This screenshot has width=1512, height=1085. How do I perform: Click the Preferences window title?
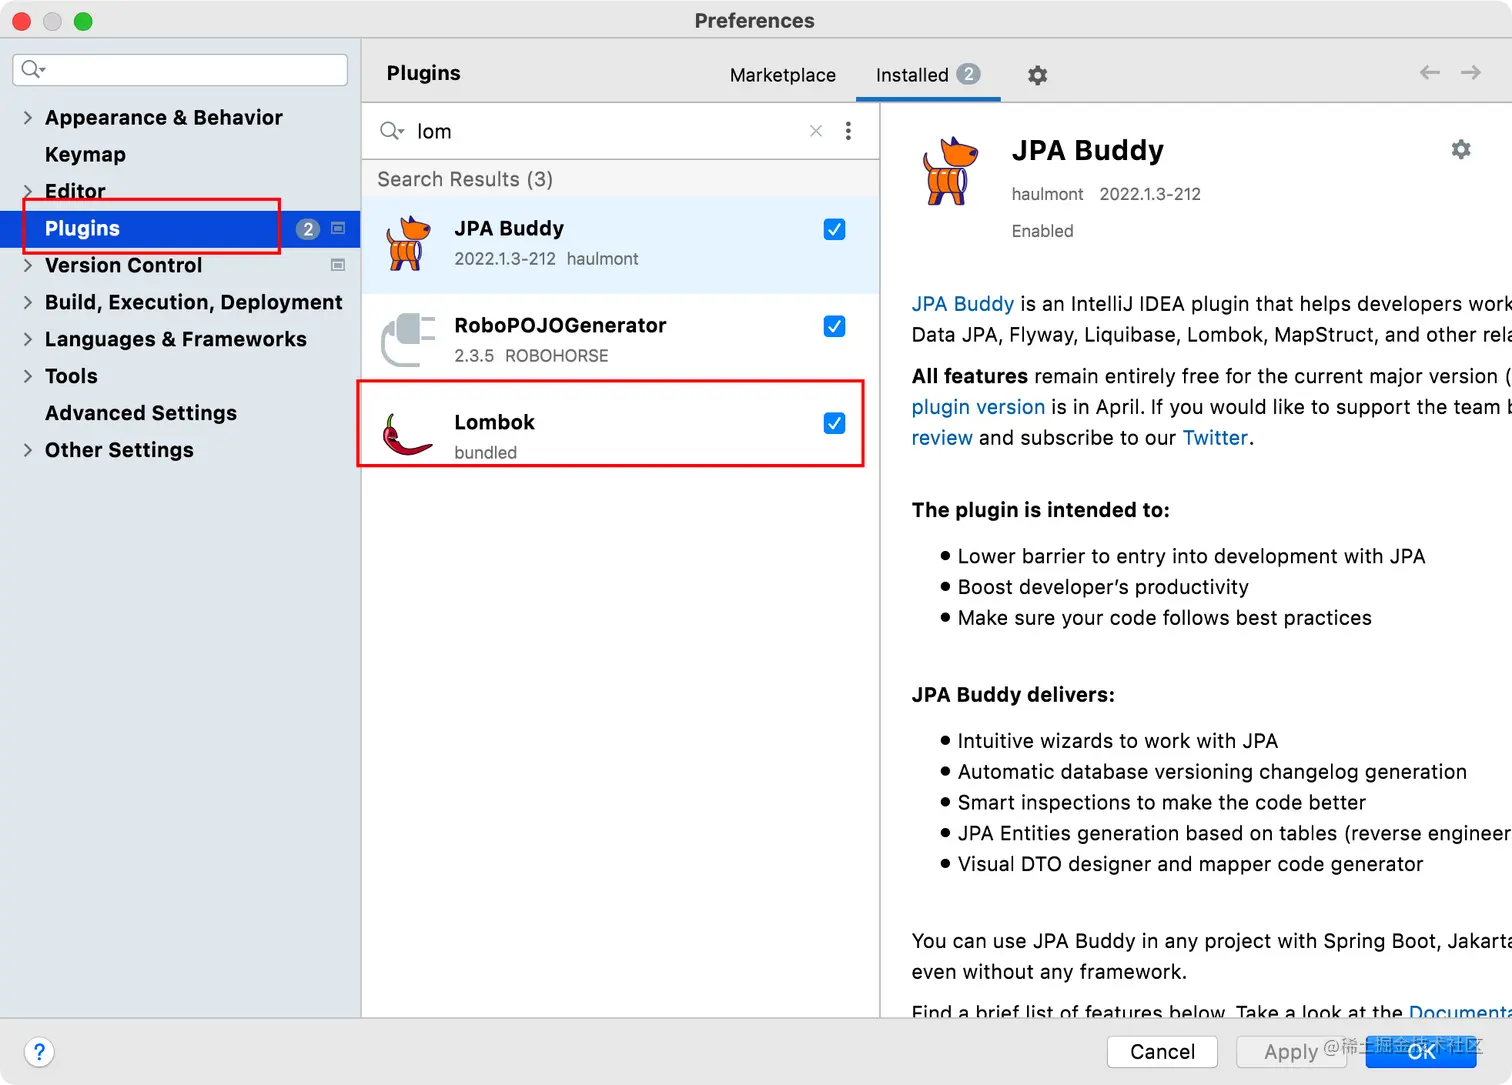755,21
